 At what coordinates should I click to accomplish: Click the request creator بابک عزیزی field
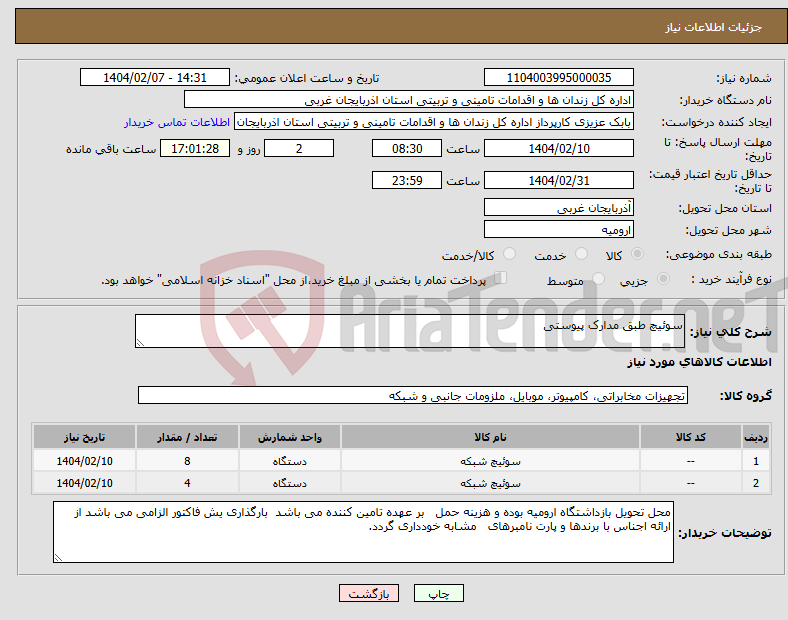(434, 122)
